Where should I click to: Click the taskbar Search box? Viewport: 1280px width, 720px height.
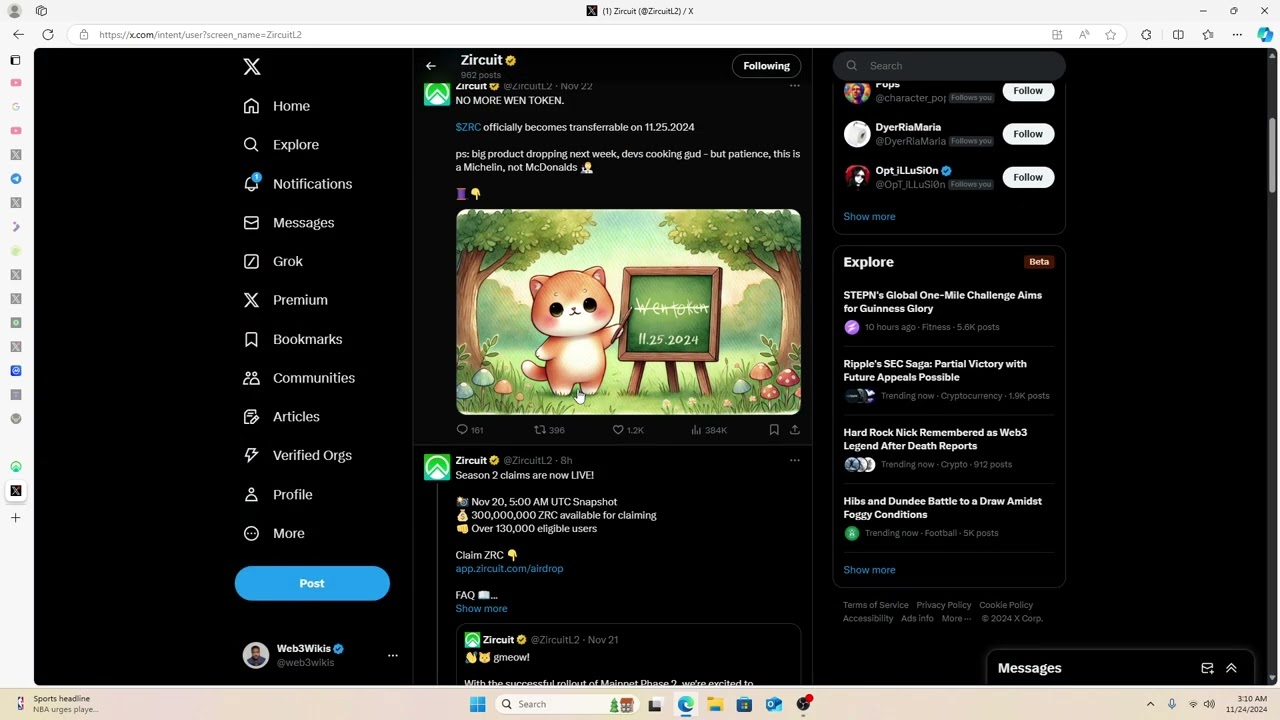pos(568,704)
